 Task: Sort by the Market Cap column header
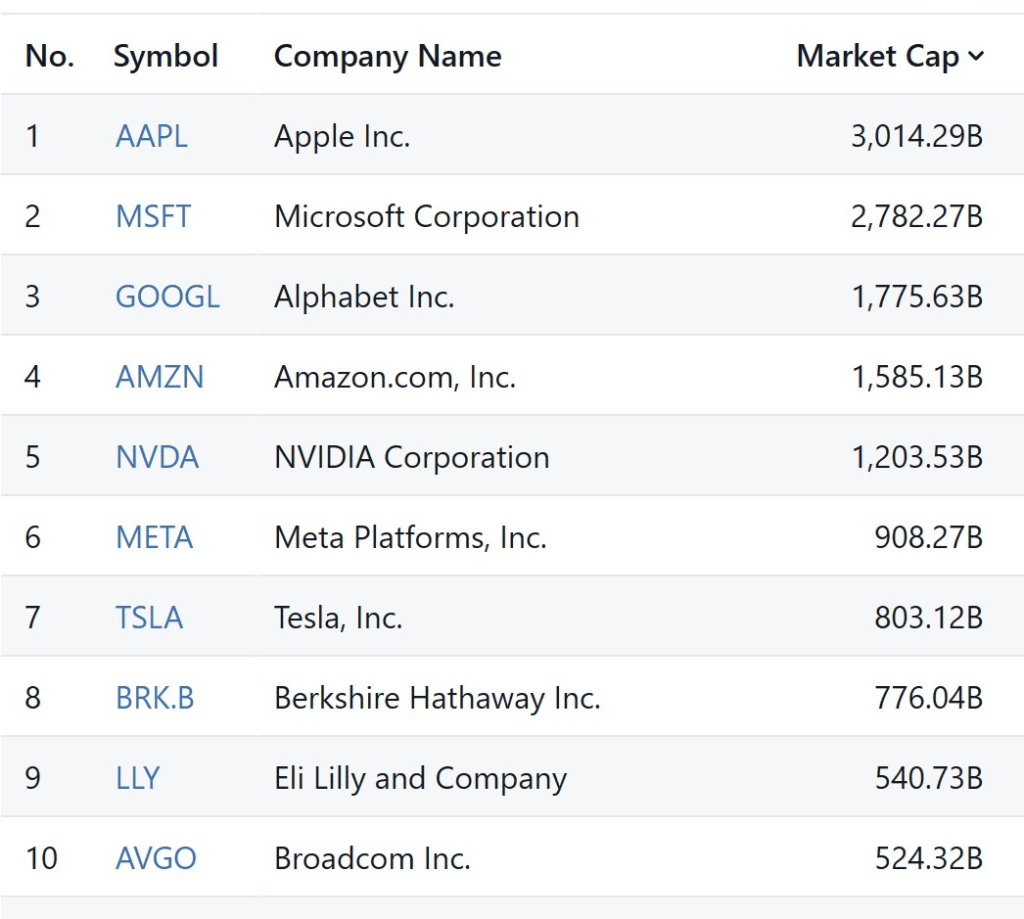[x=877, y=56]
